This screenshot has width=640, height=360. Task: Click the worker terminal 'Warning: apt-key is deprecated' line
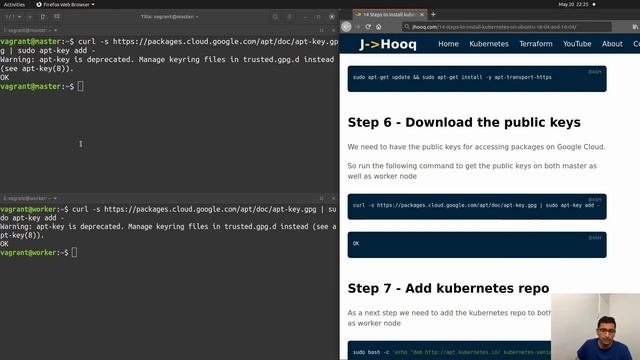click(x=168, y=231)
